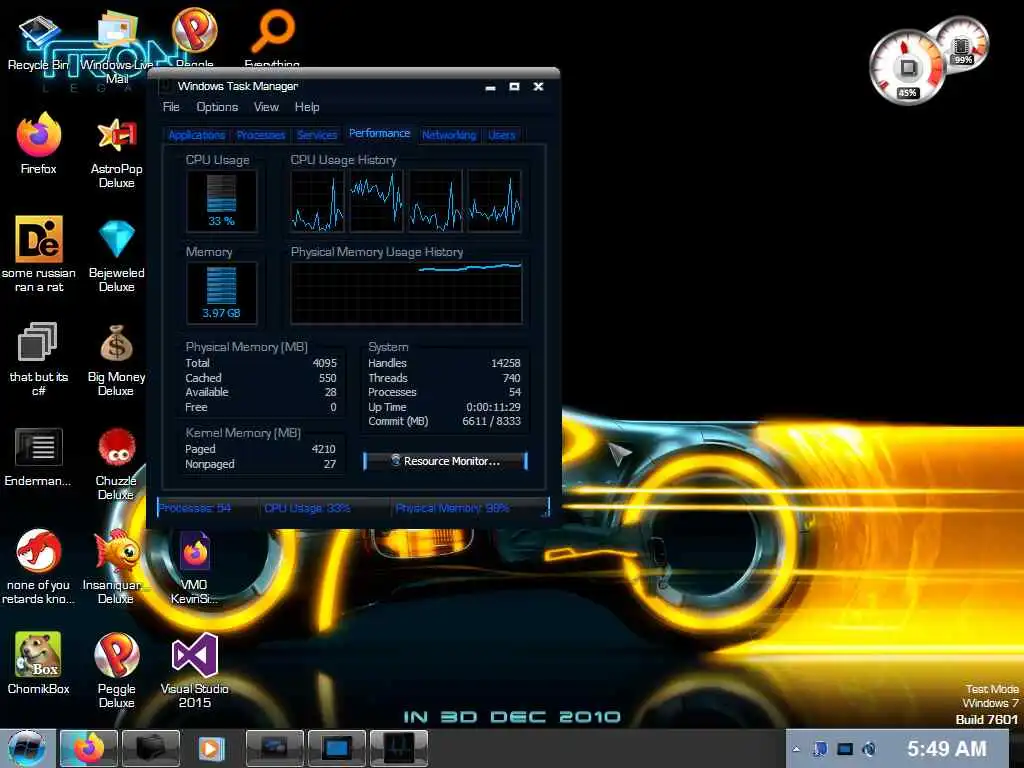Screen dimensions: 1024x768
Task: Show hidden tray icons arrow
Action: pos(796,749)
